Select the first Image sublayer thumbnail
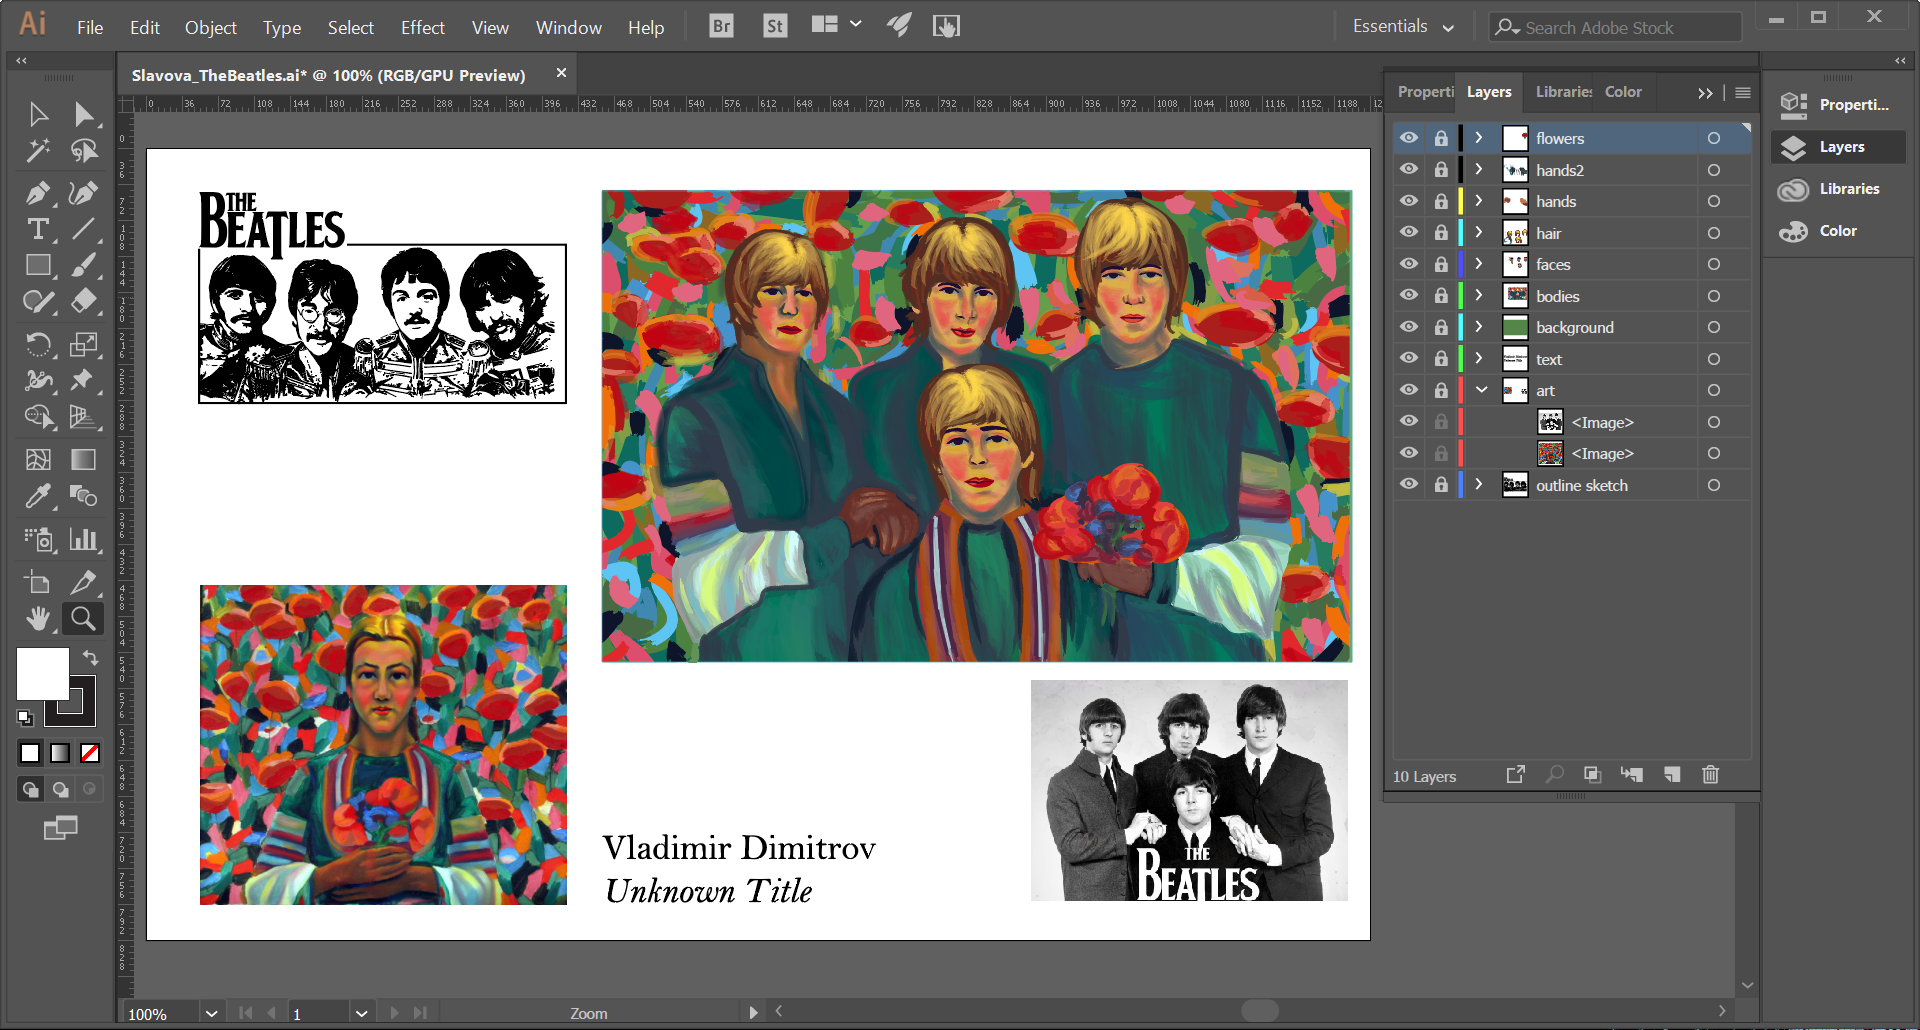 (1550, 422)
